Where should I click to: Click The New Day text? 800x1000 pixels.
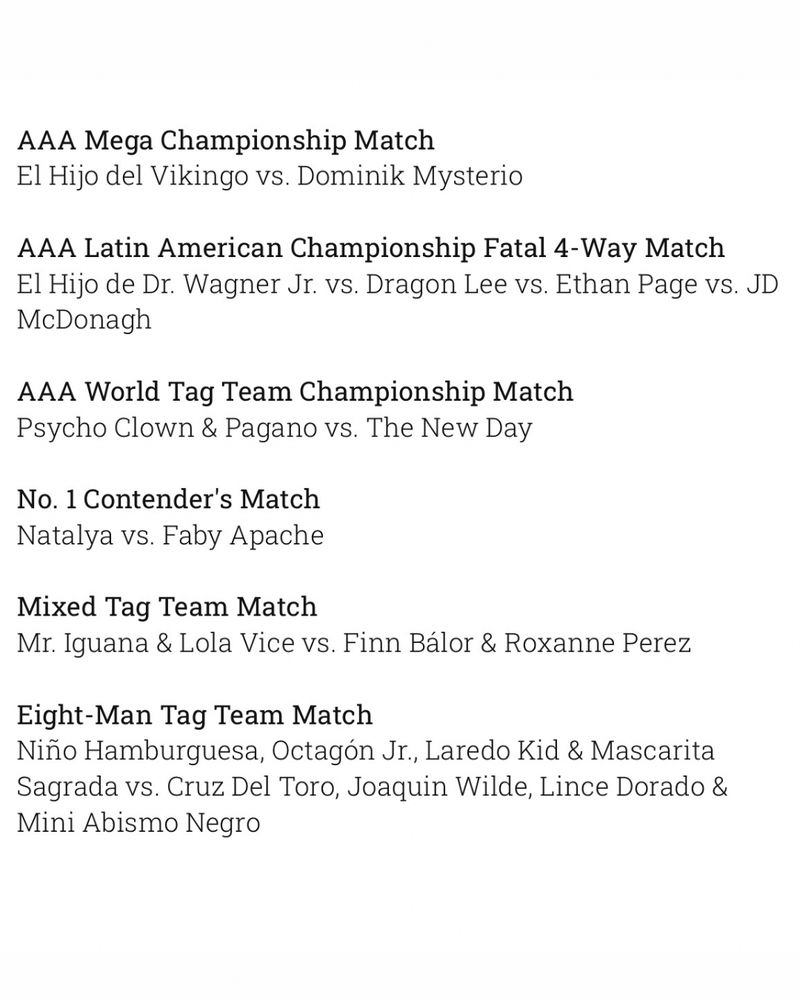point(450,428)
